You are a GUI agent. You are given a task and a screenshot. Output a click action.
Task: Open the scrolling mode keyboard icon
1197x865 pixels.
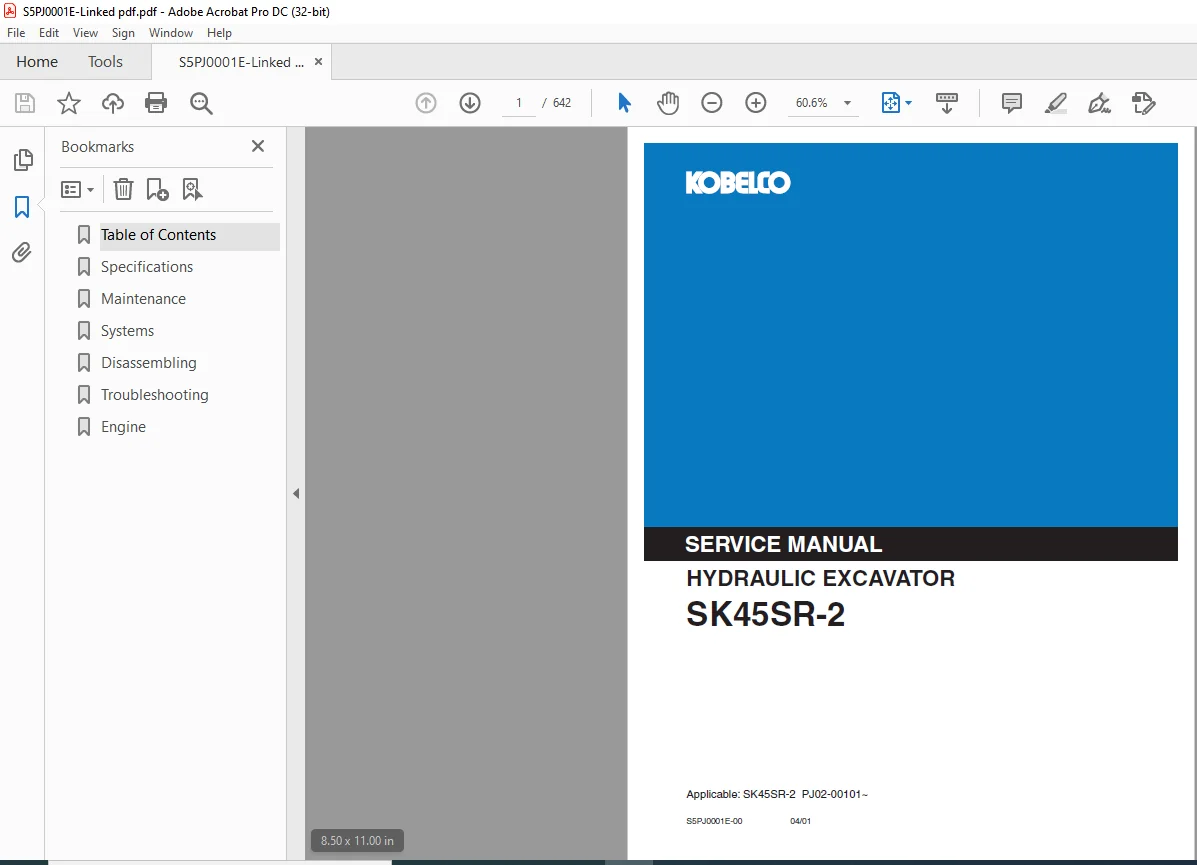(947, 103)
